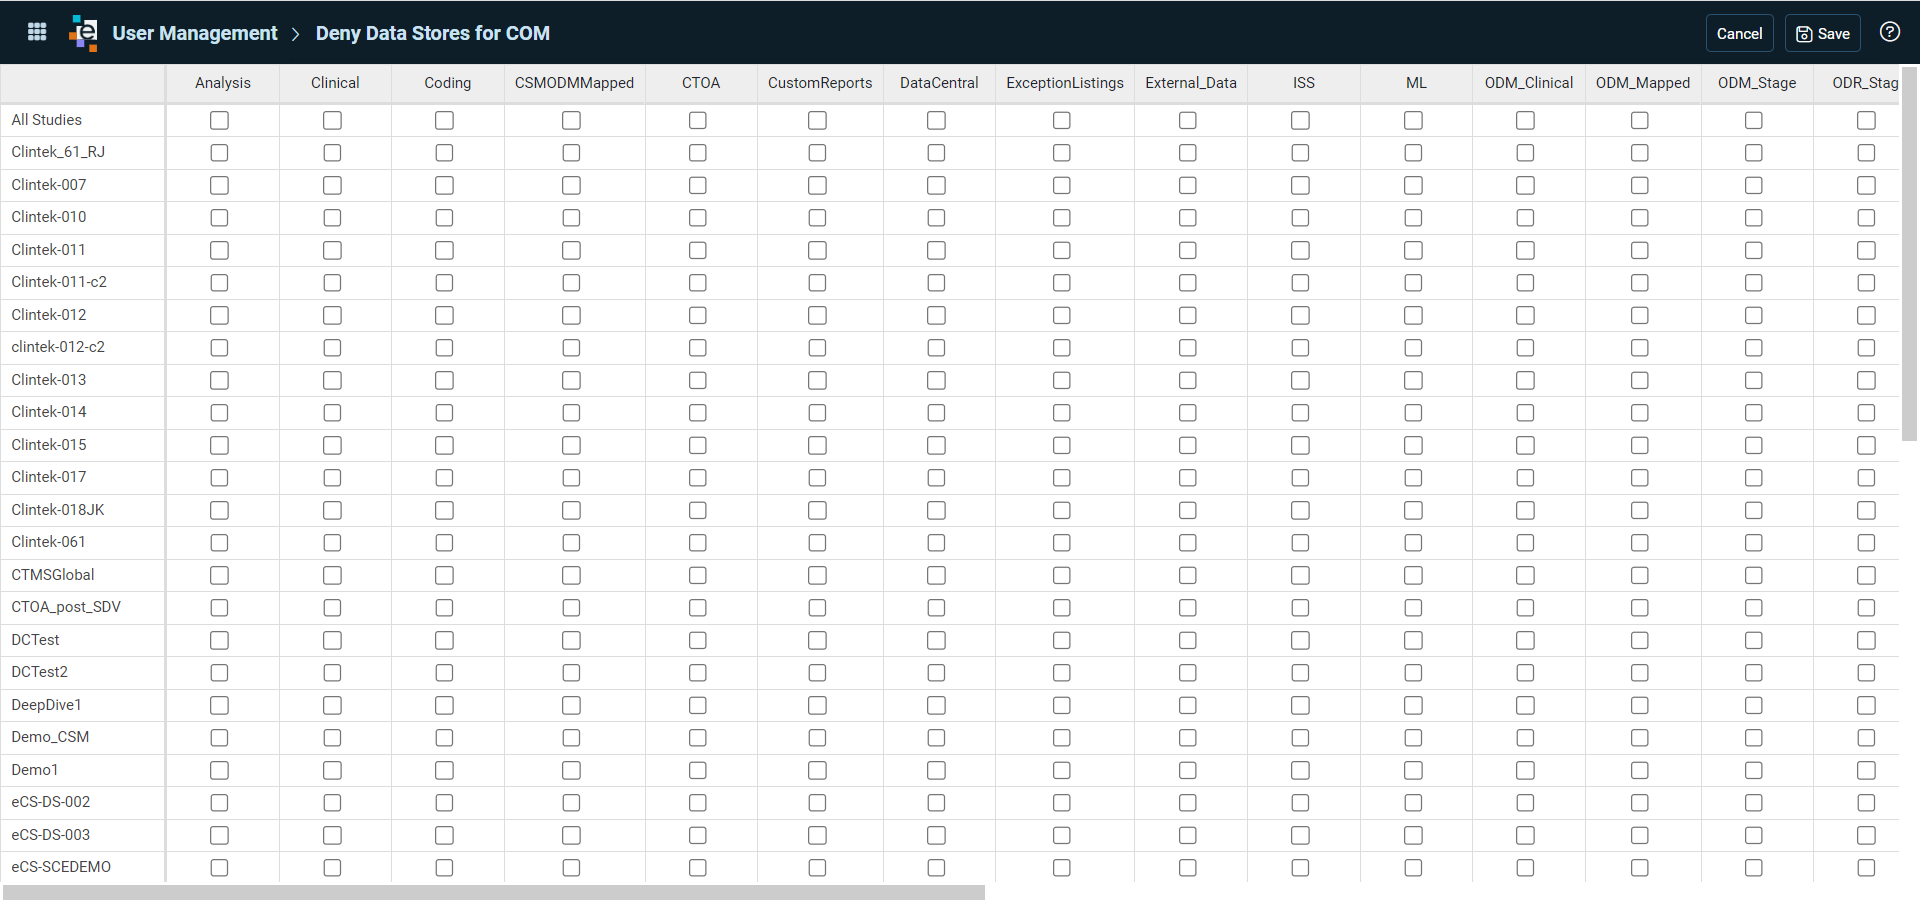Open the apps grid menu
The height and width of the screenshot is (902, 1920).
coord(37,32)
